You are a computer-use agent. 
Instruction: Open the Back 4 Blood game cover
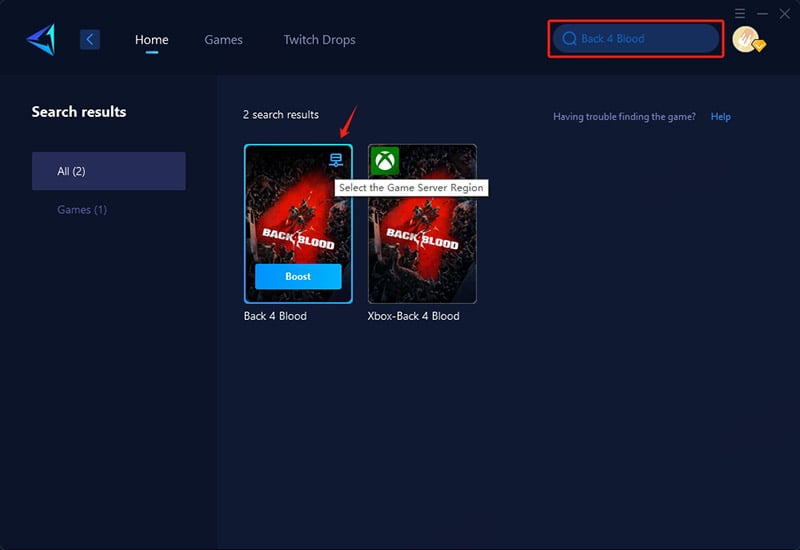tap(298, 224)
